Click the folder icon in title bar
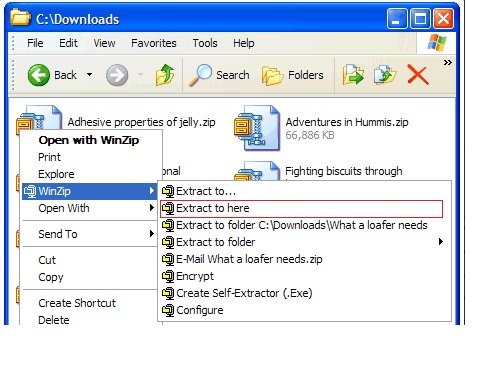485x383 pixels. [x=21, y=18]
